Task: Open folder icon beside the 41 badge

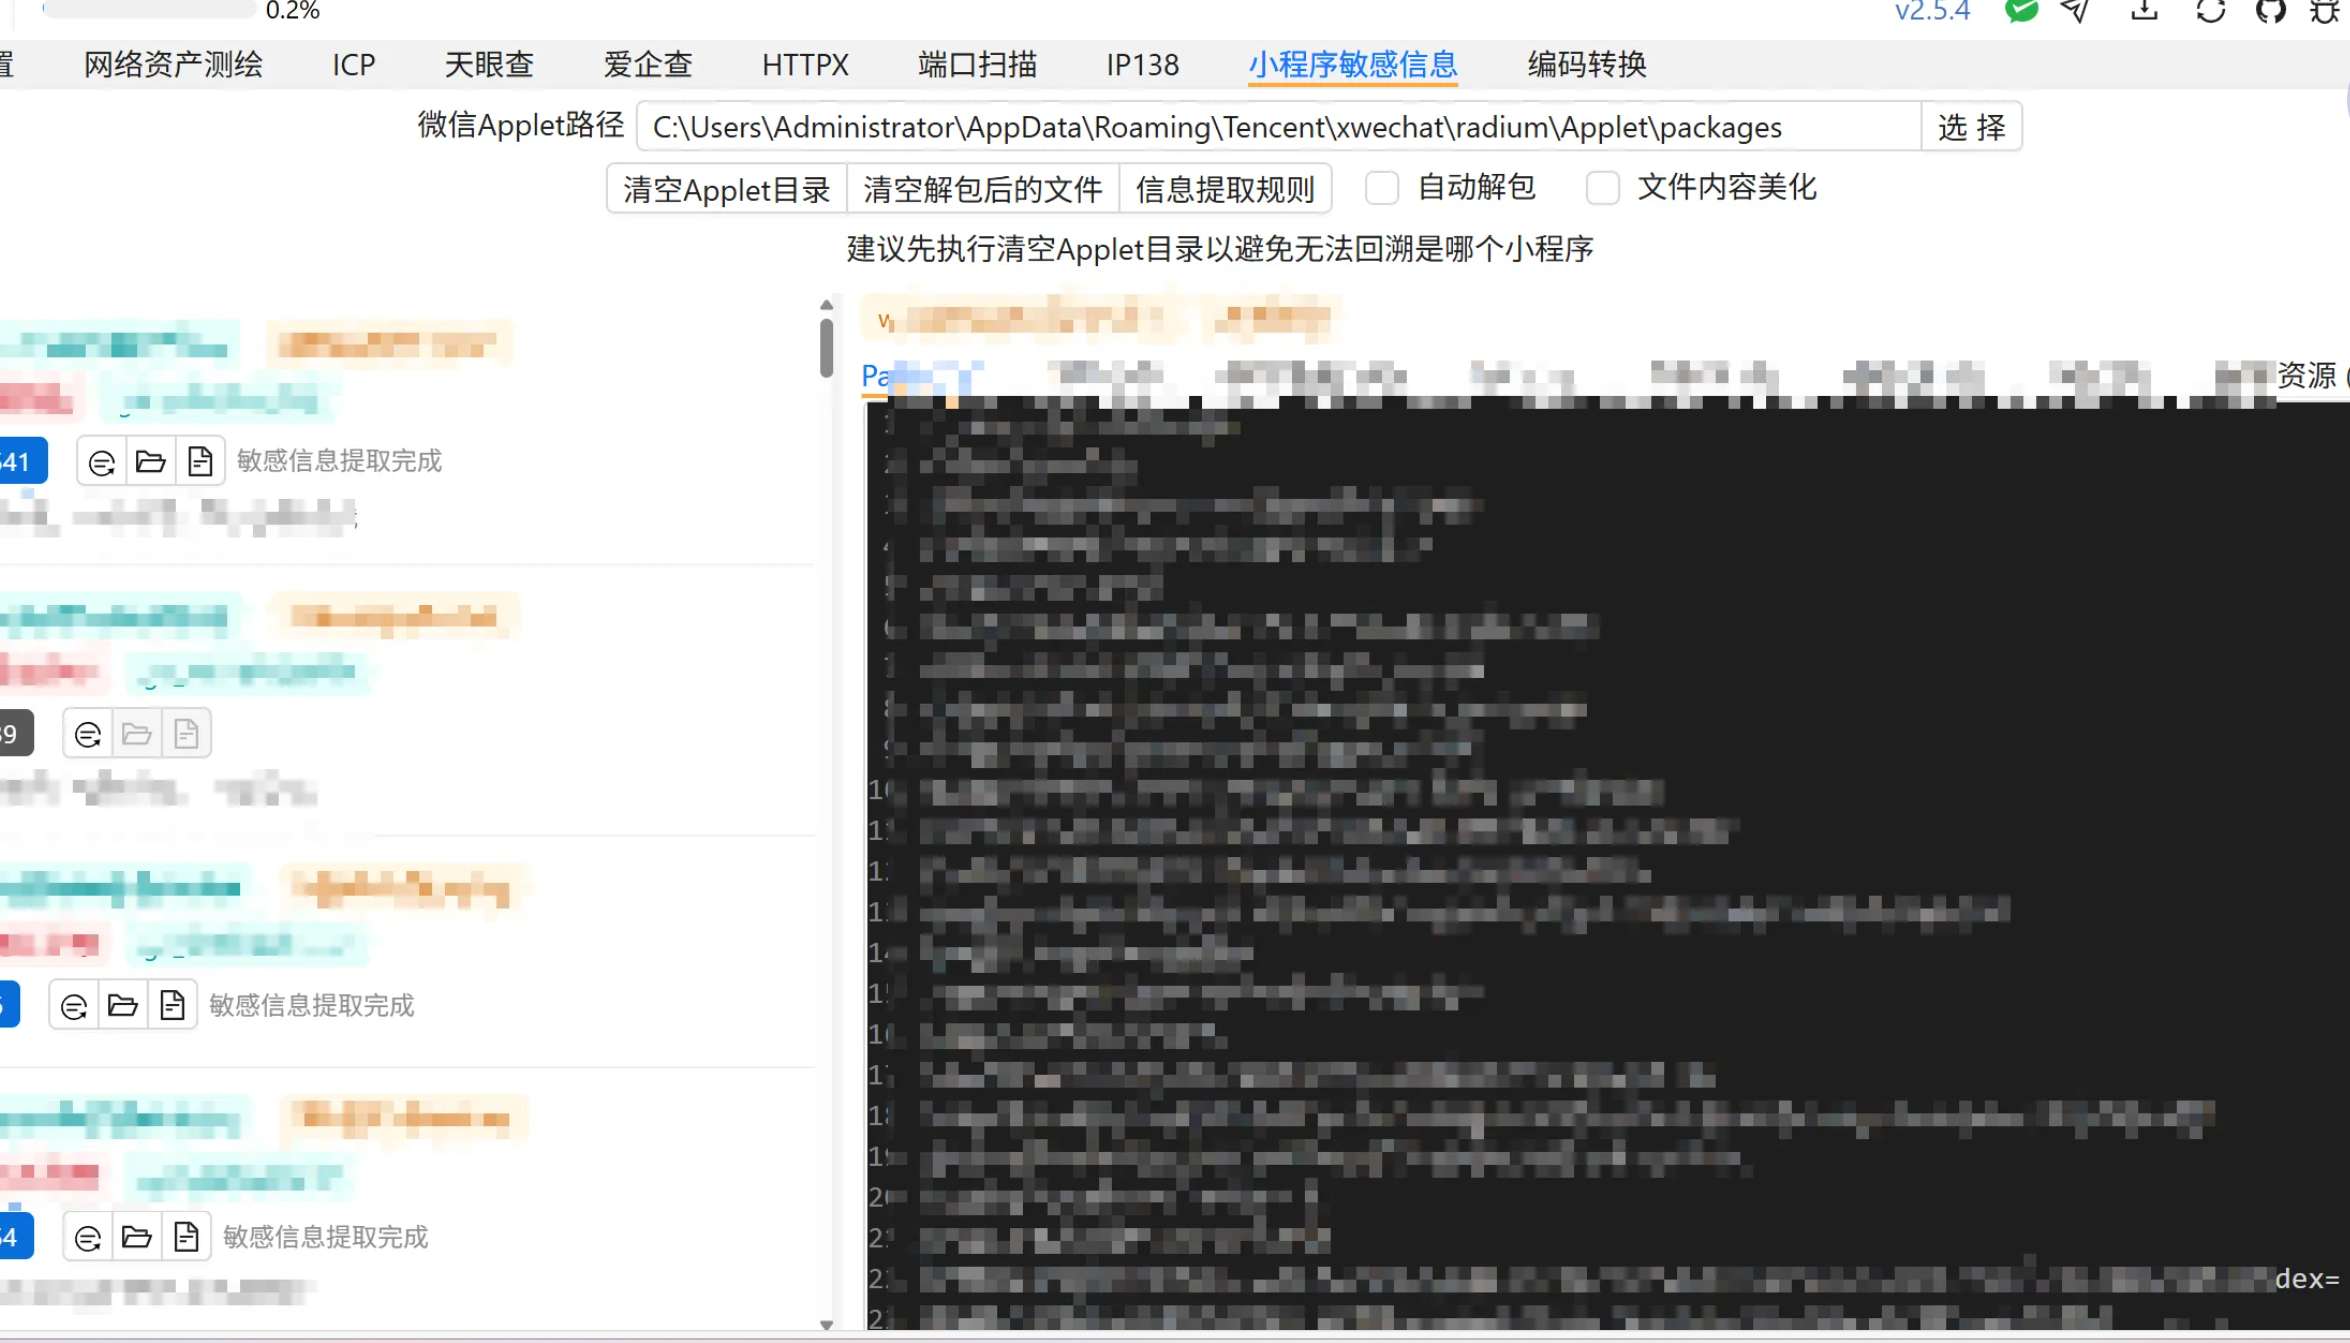Action: pyautogui.click(x=150, y=461)
